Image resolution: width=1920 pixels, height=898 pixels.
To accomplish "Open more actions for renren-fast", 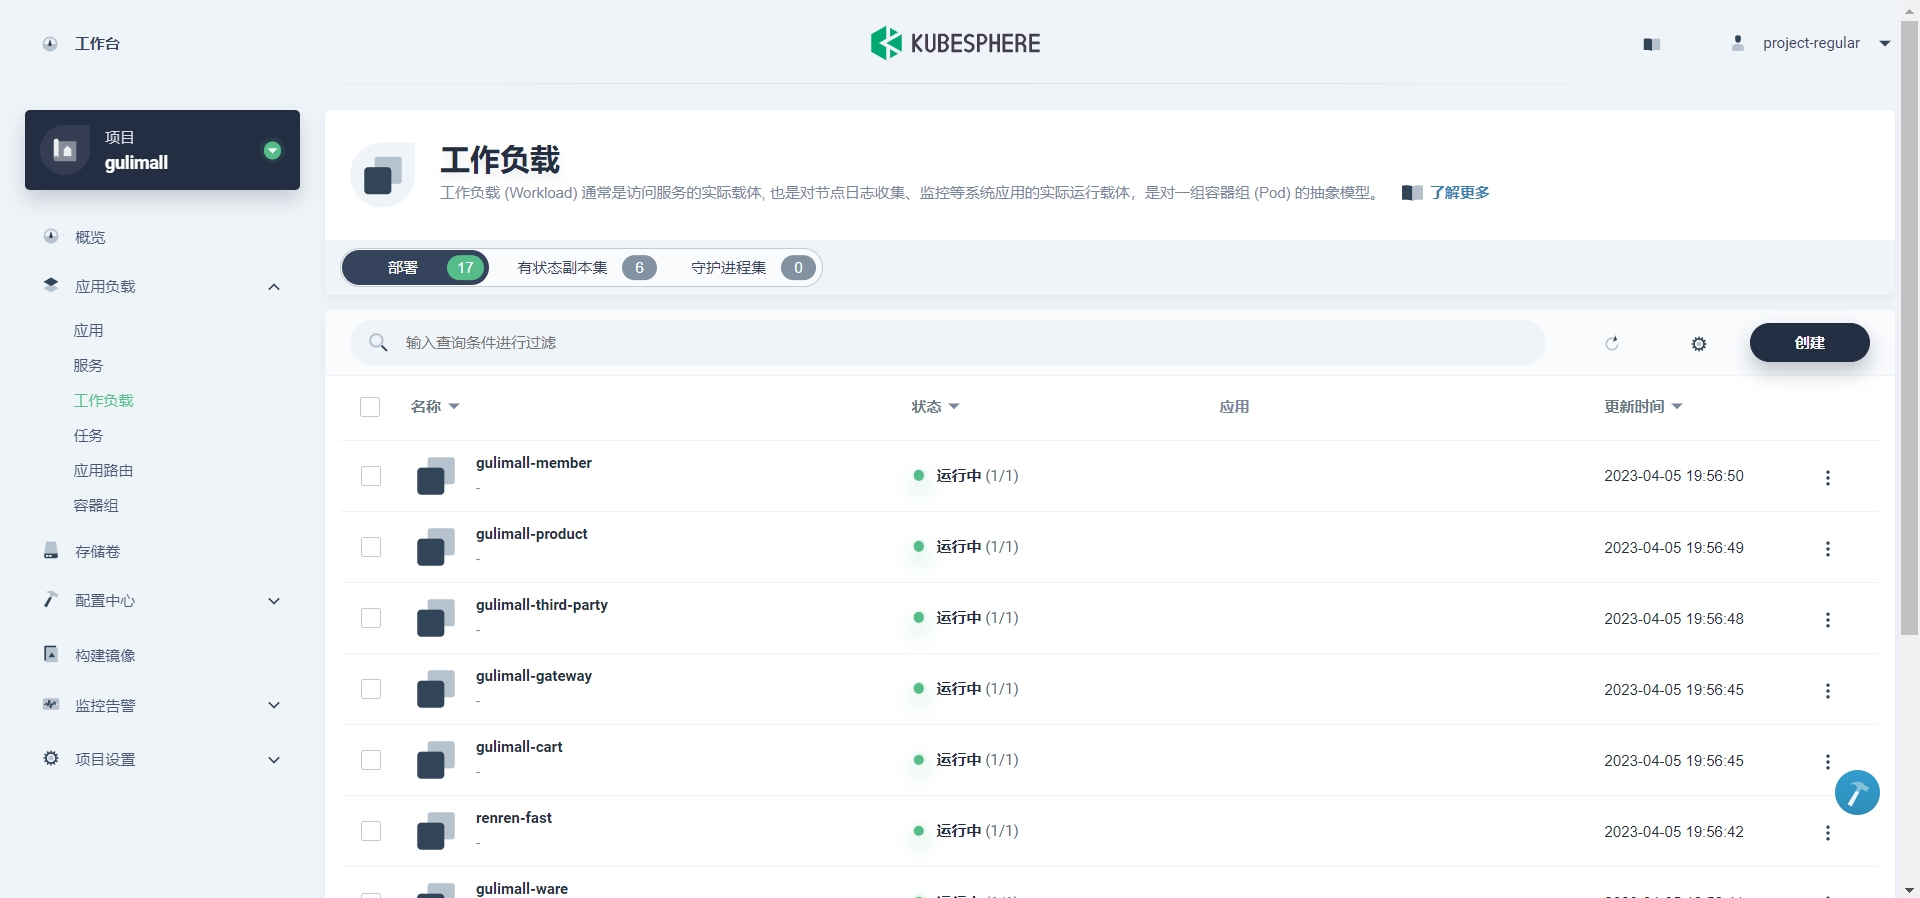I will click(1828, 833).
